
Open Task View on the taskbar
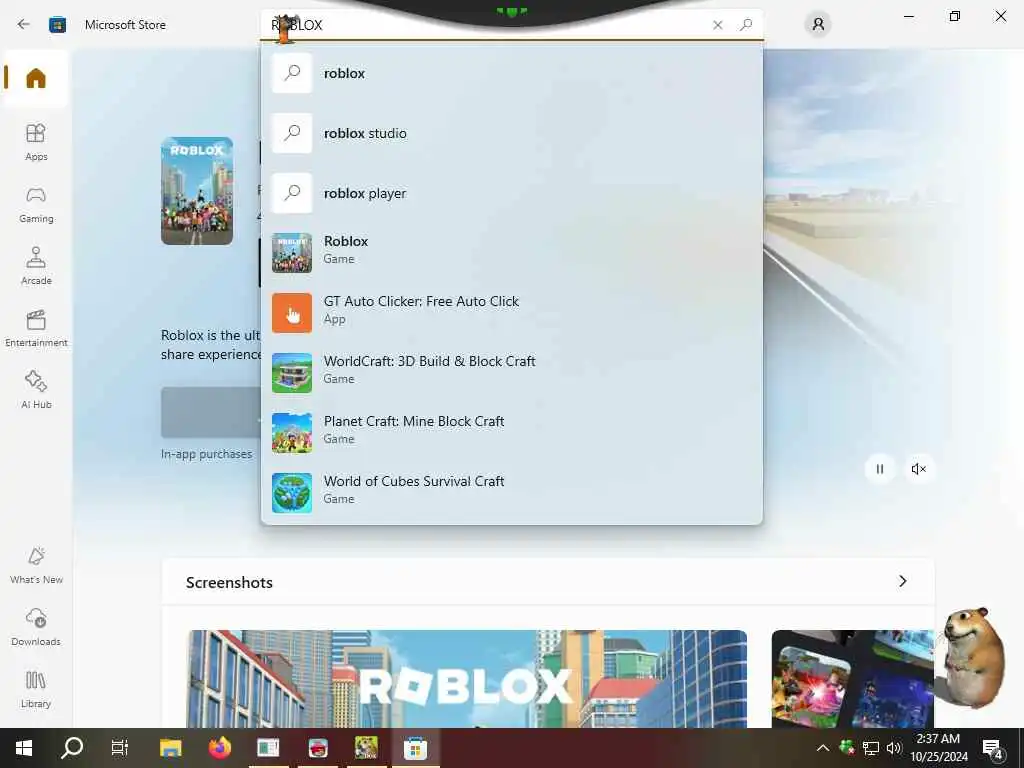(120, 748)
